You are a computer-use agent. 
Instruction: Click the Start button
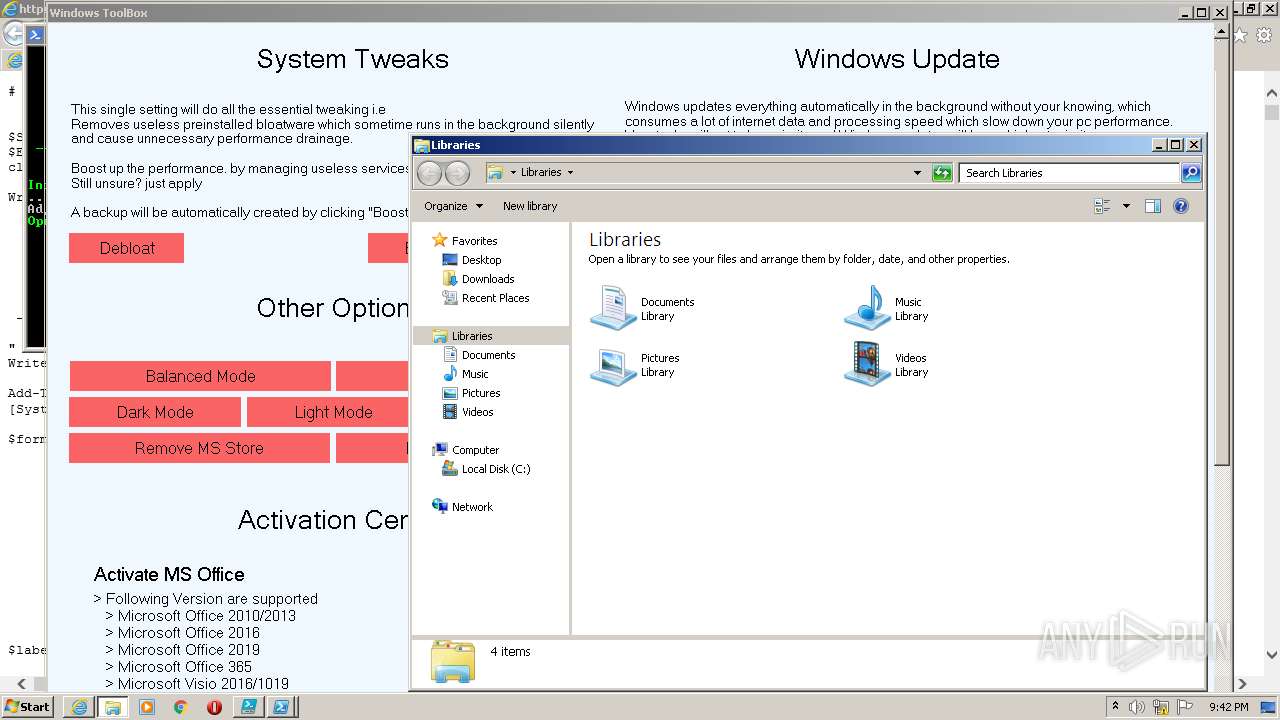(28, 707)
